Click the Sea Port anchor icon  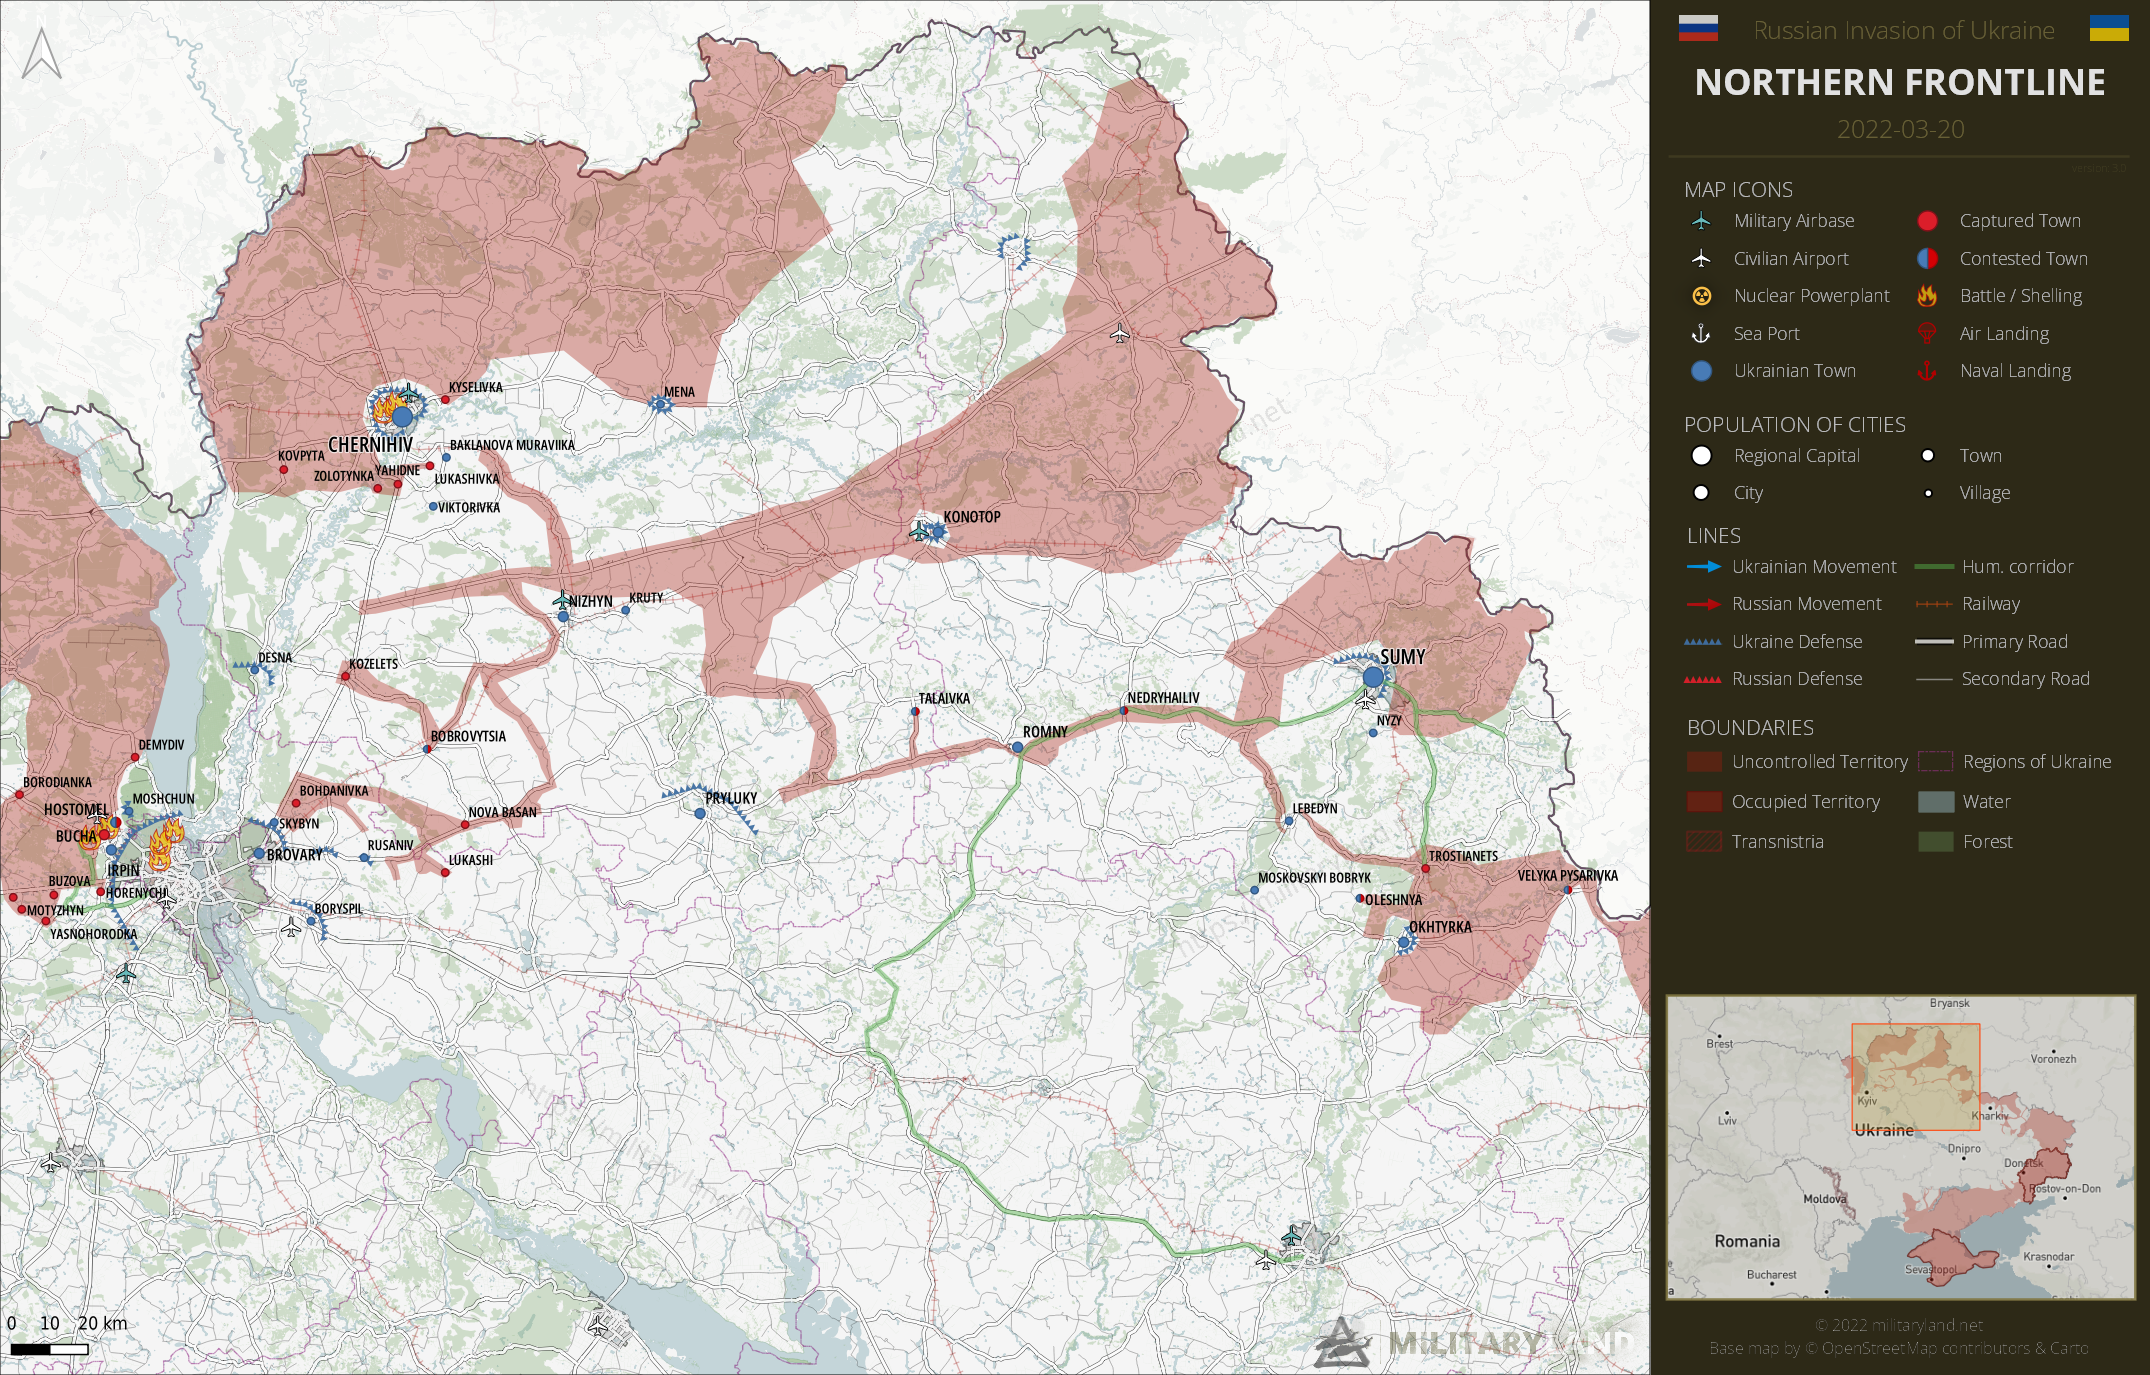click(1701, 334)
